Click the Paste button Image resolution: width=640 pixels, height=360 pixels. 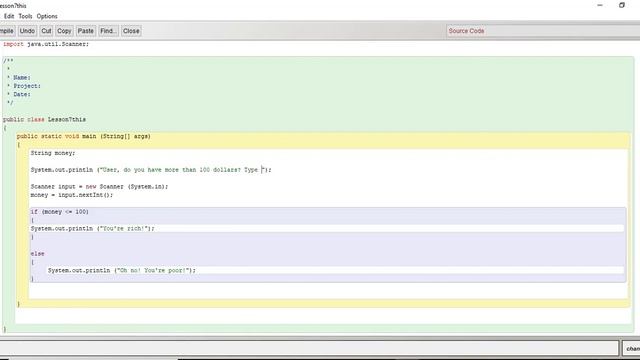click(86, 31)
